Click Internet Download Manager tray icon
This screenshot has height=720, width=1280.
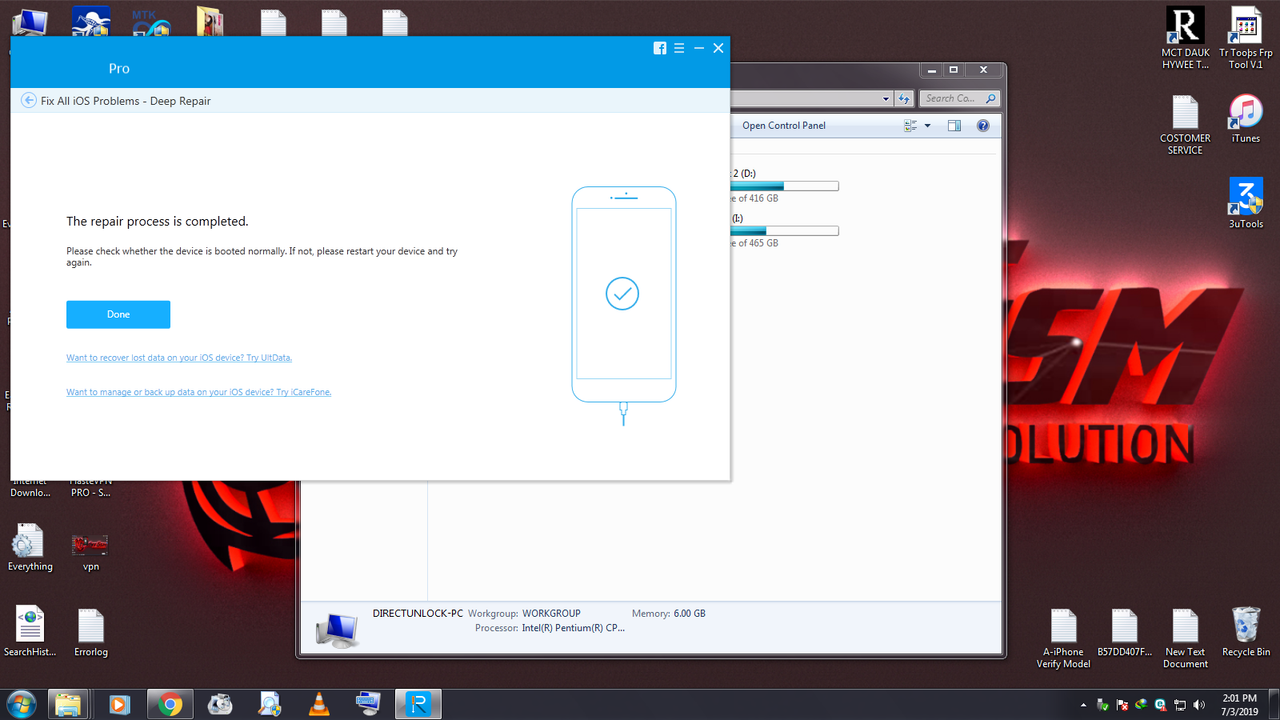coord(1141,705)
